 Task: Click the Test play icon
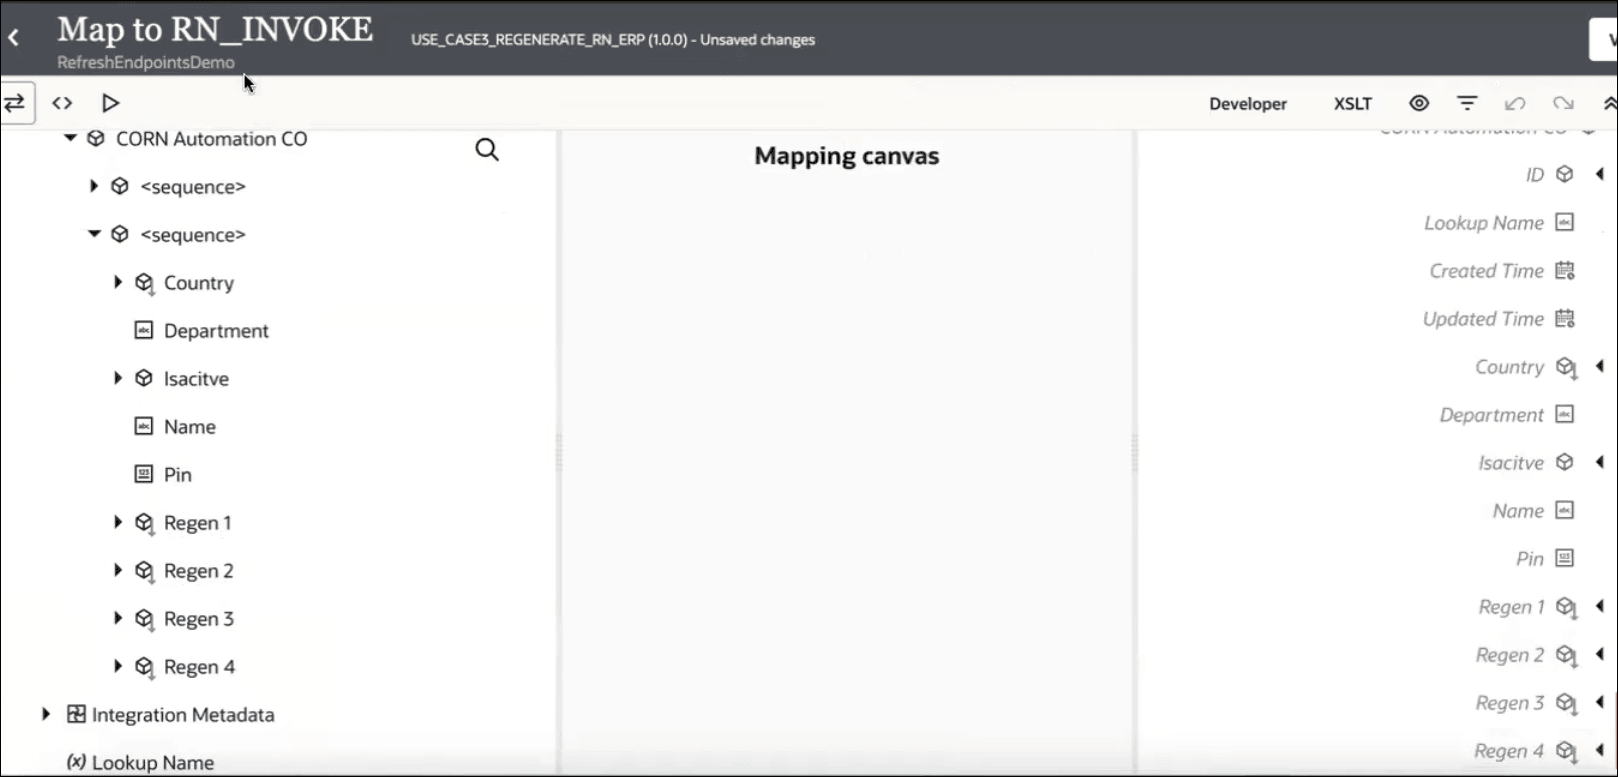click(110, 103)
